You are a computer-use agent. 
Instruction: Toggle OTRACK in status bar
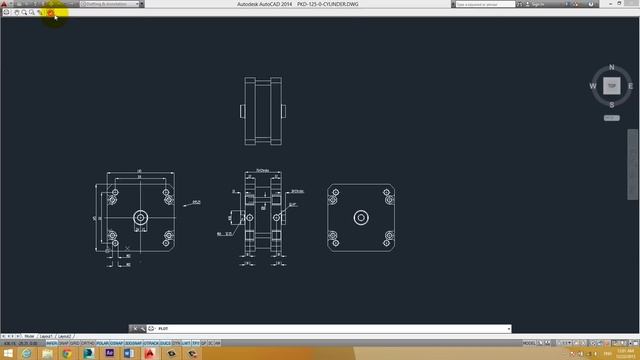(x=151, y=343)
